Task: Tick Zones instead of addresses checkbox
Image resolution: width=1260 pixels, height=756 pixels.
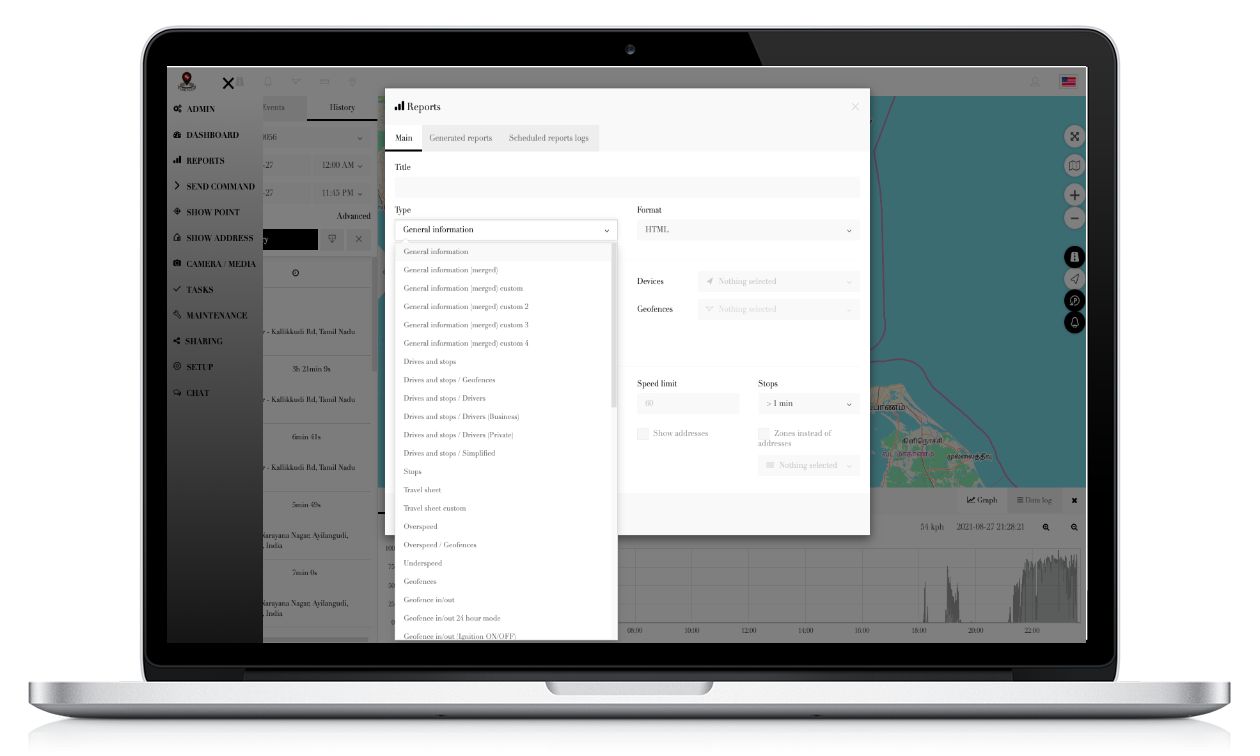Action: click(764, 433)
